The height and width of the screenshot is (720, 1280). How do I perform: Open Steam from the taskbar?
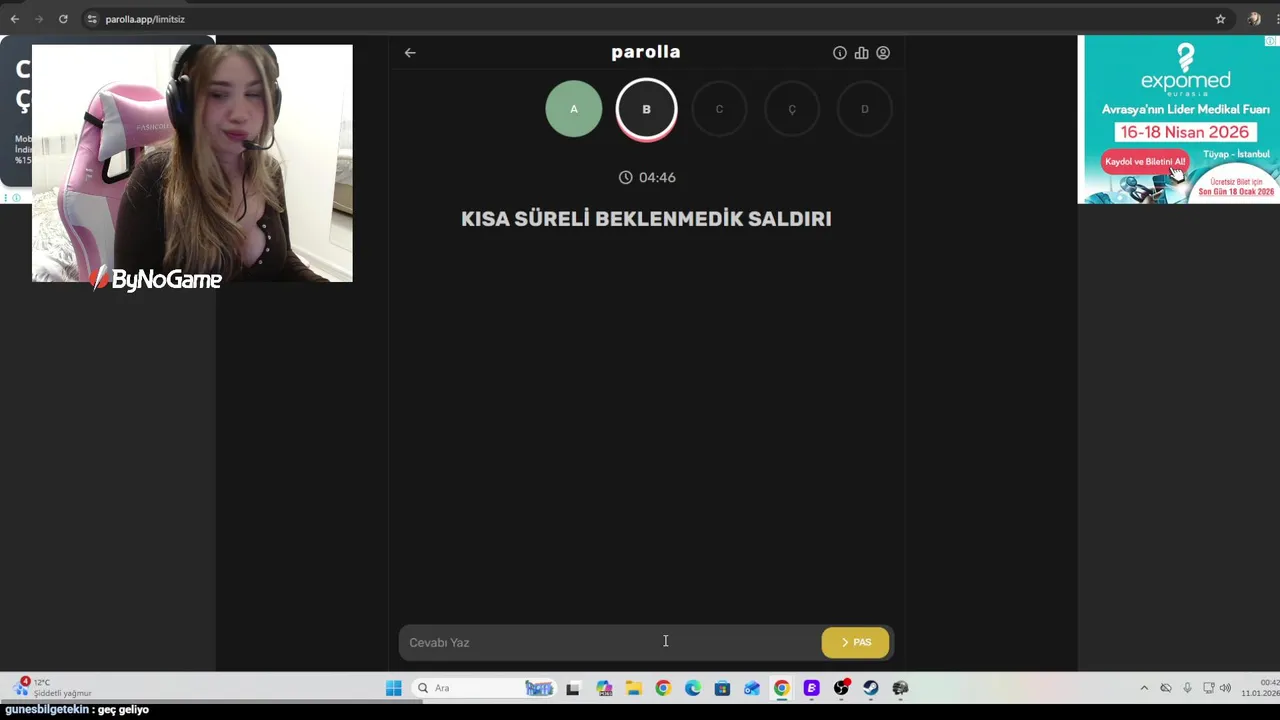[x=871, y=688]
